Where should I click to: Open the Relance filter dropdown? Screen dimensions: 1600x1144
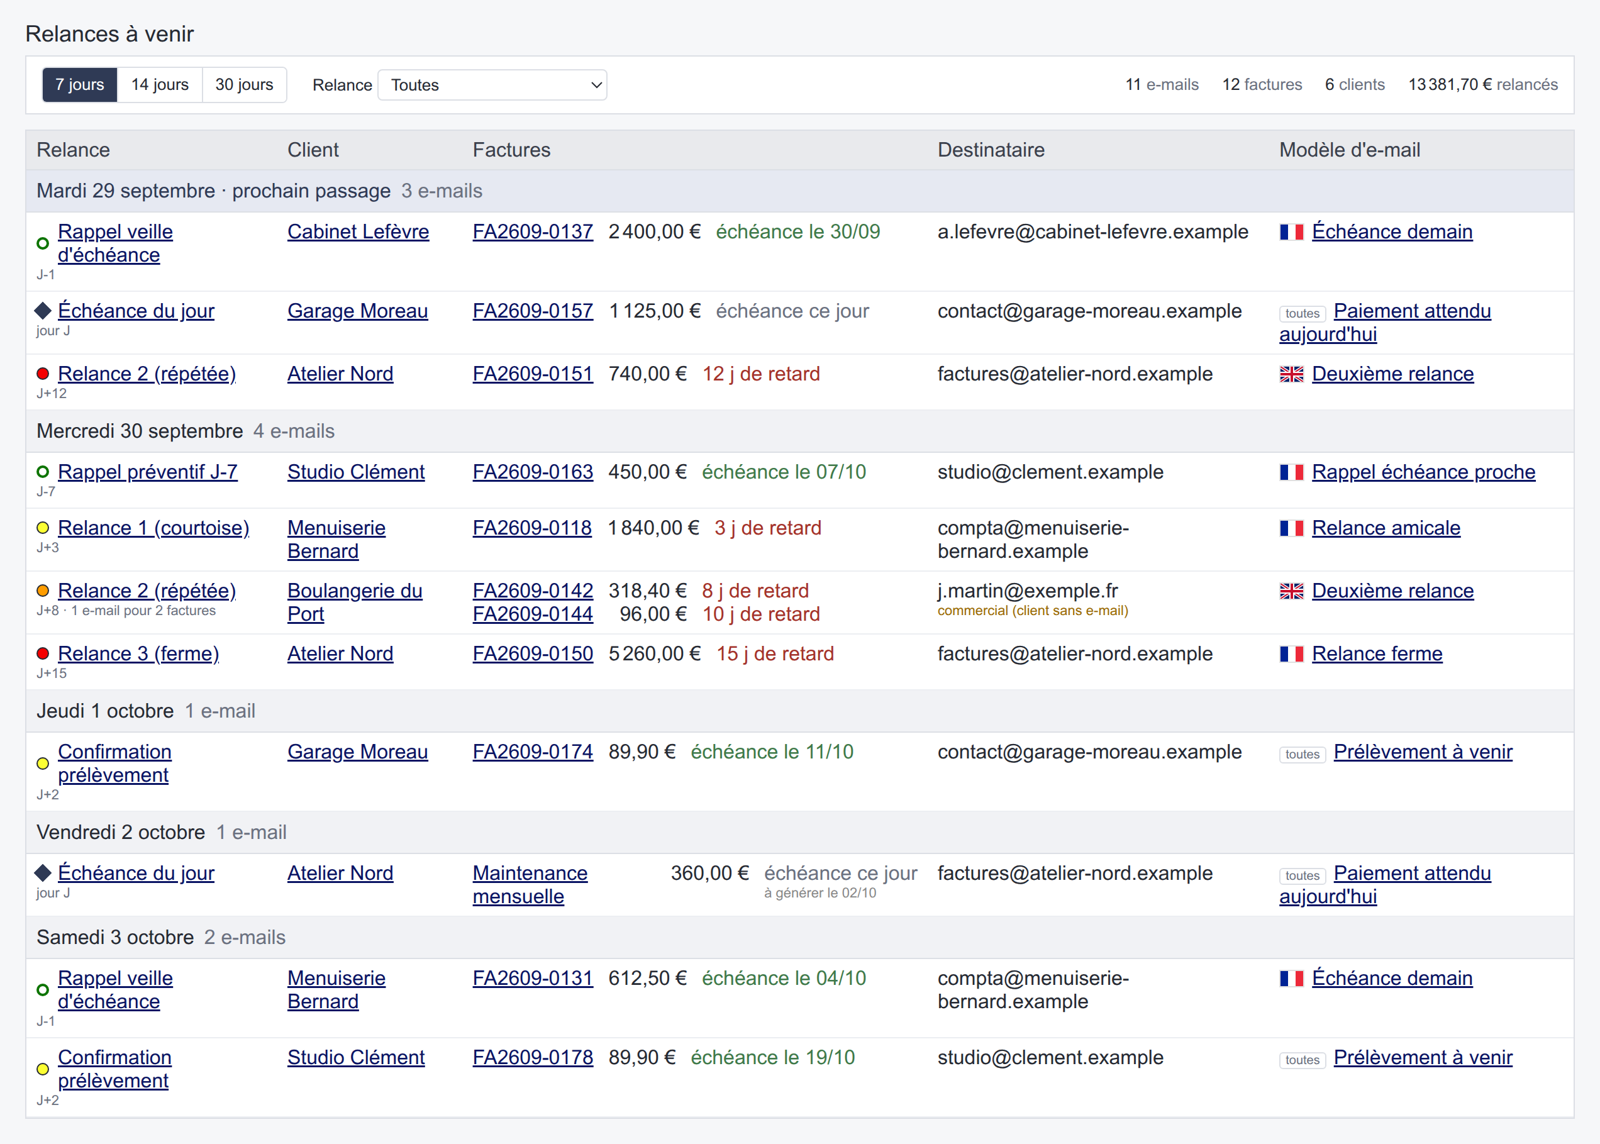click(492, 85)
